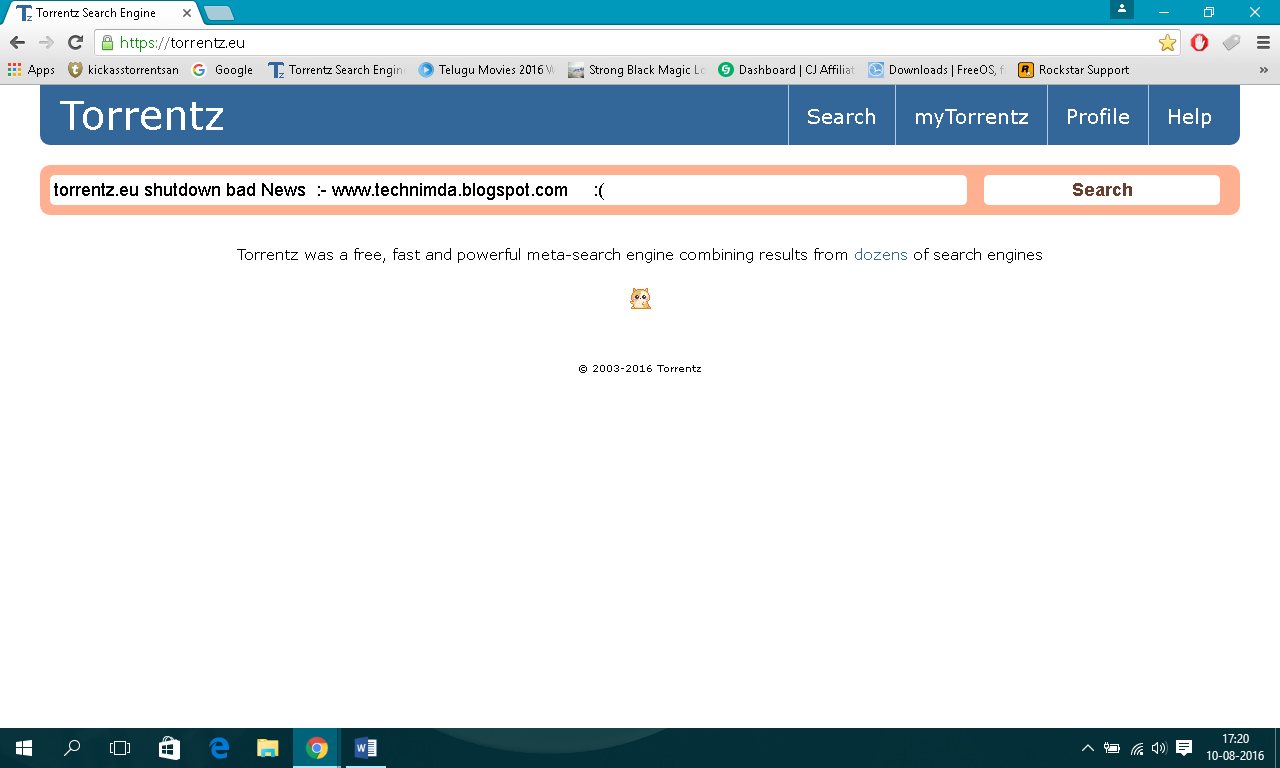Follow the 'dozens' link
This screenshot has height=768, width=1280.
coord(880,255)
